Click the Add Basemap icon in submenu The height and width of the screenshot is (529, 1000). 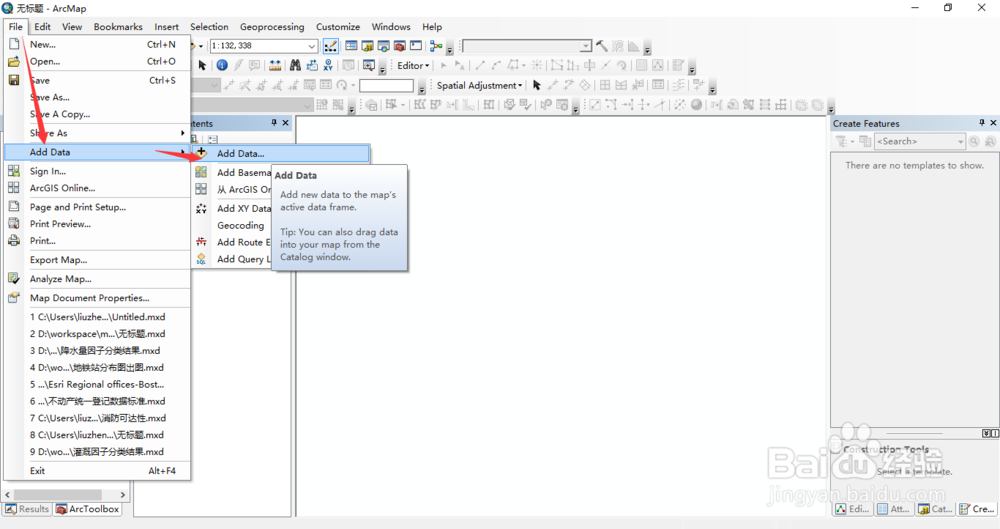click(201, 172)
